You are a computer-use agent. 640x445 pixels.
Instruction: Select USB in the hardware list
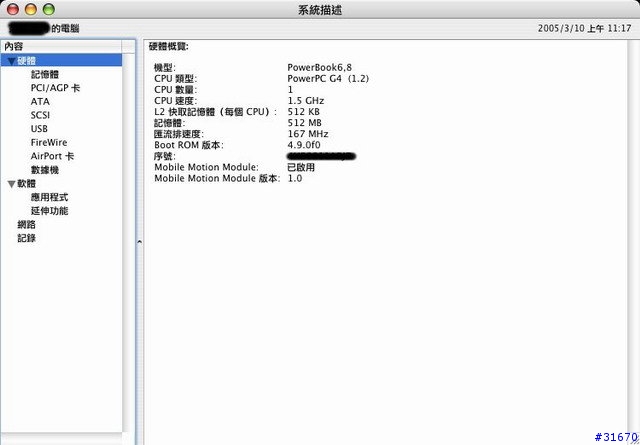39,129
